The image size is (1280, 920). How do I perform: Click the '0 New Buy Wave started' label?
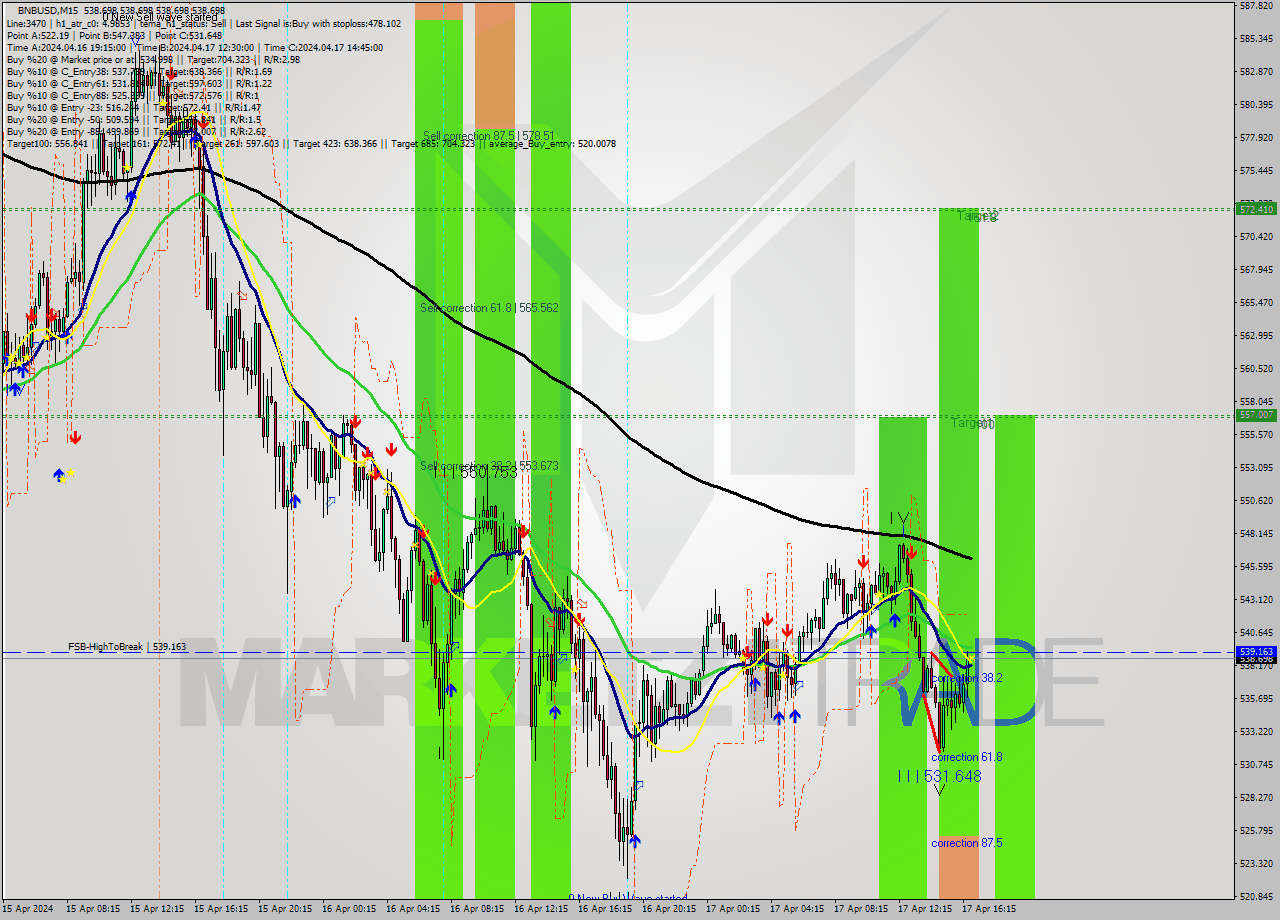coord(628,898)
